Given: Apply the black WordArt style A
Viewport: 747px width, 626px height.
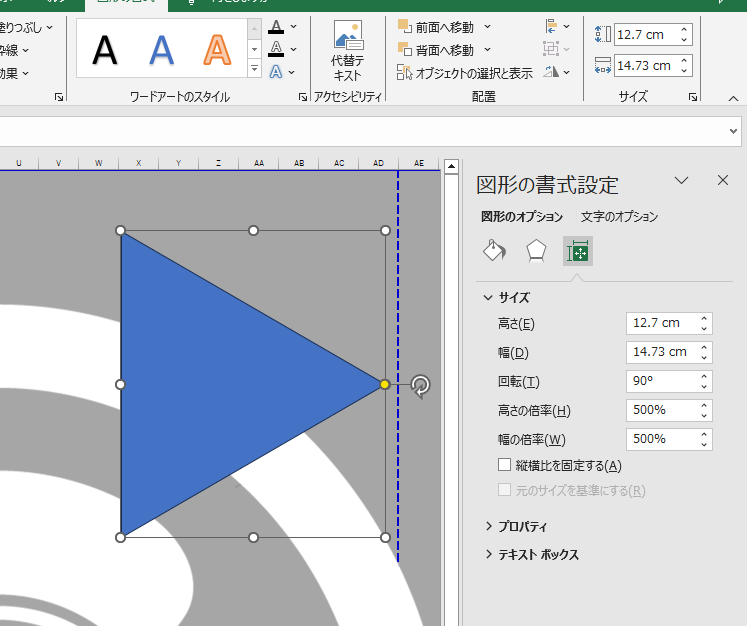Looking at the screenshot, I should (105, 50).
